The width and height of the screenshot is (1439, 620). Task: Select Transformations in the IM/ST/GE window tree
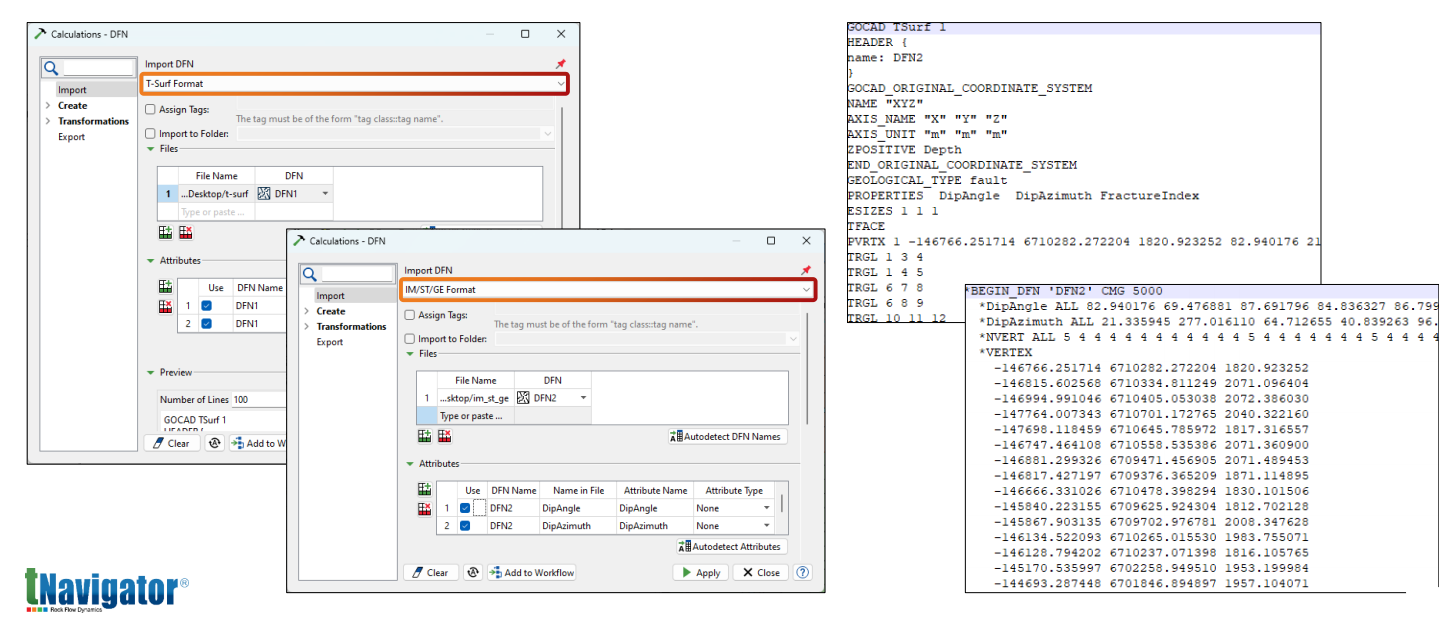[x=352, y=327]
